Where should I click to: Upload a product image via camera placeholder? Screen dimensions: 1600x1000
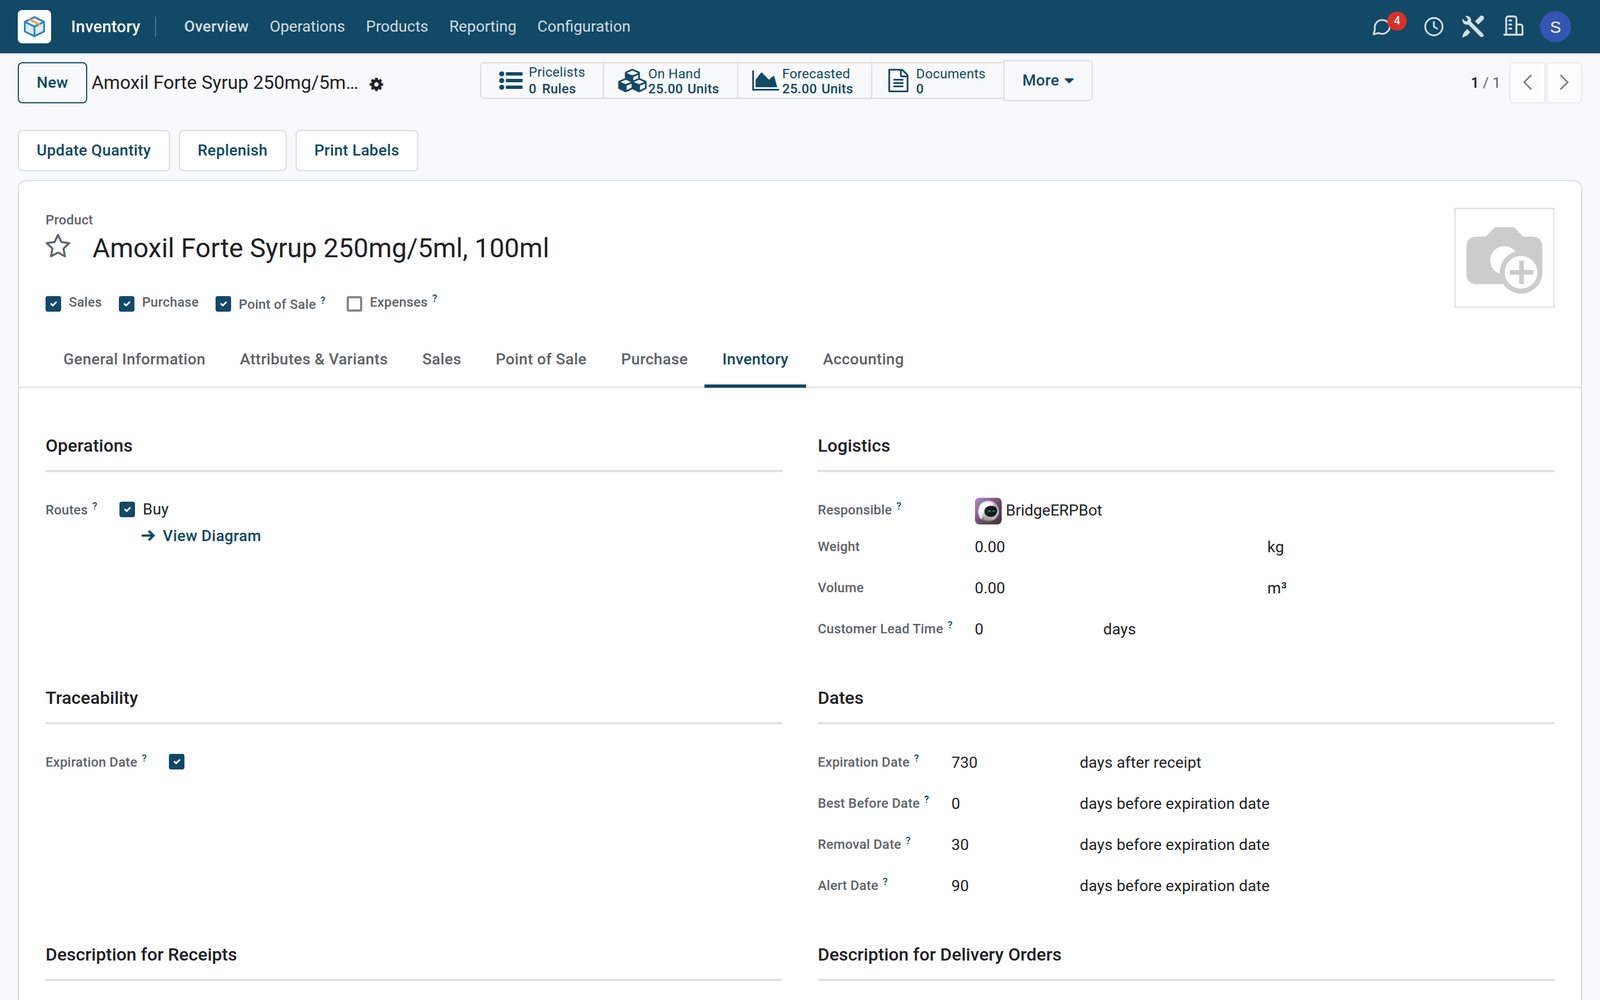tap(1504, 258)
